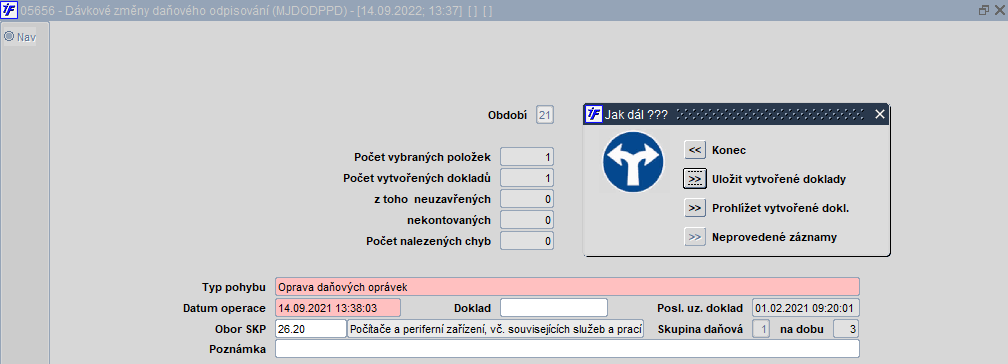Click the Počet vybraných položek field

tap(526, 157)
